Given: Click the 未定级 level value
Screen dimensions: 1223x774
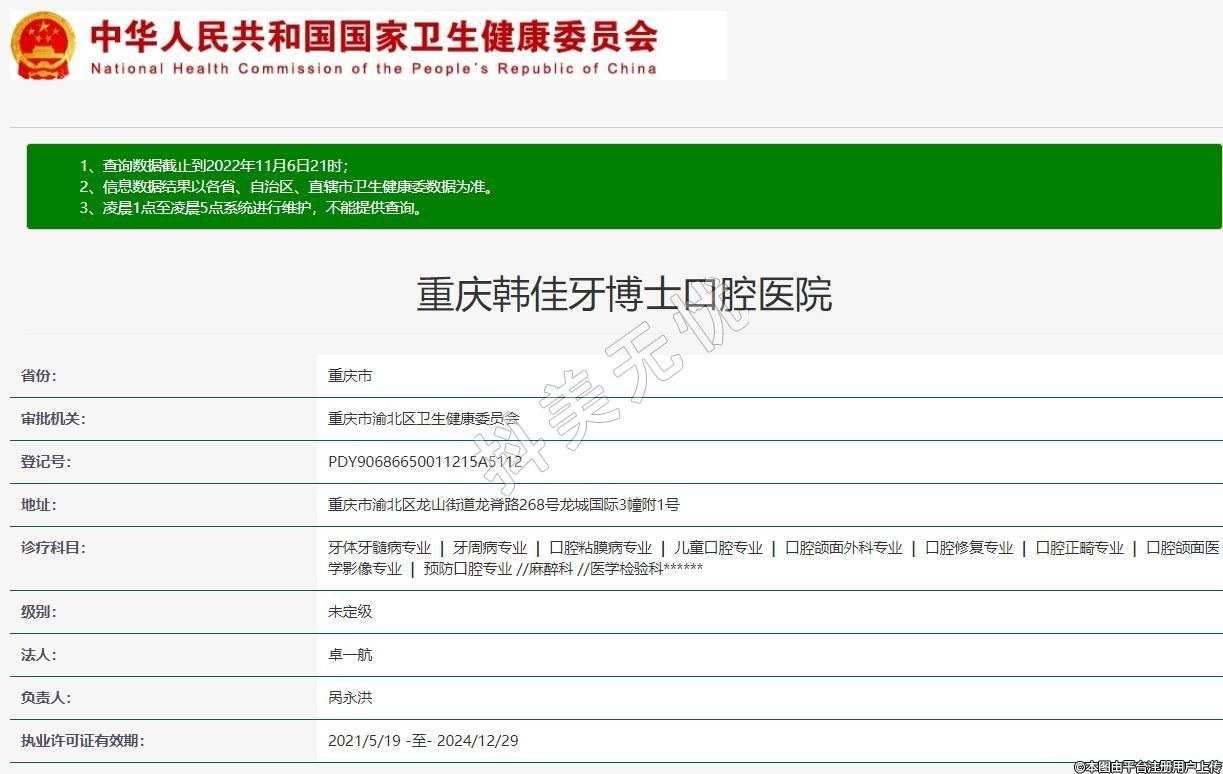Looking at the screenshot, I should tap(350, 611).
